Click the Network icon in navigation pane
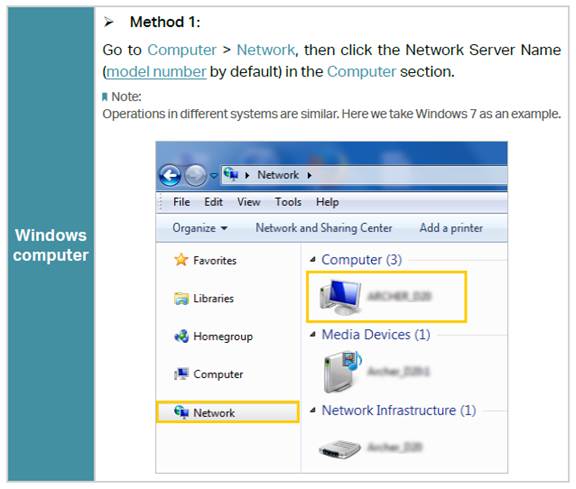Screen dimensions: 576x489 (x=181, y=412)
